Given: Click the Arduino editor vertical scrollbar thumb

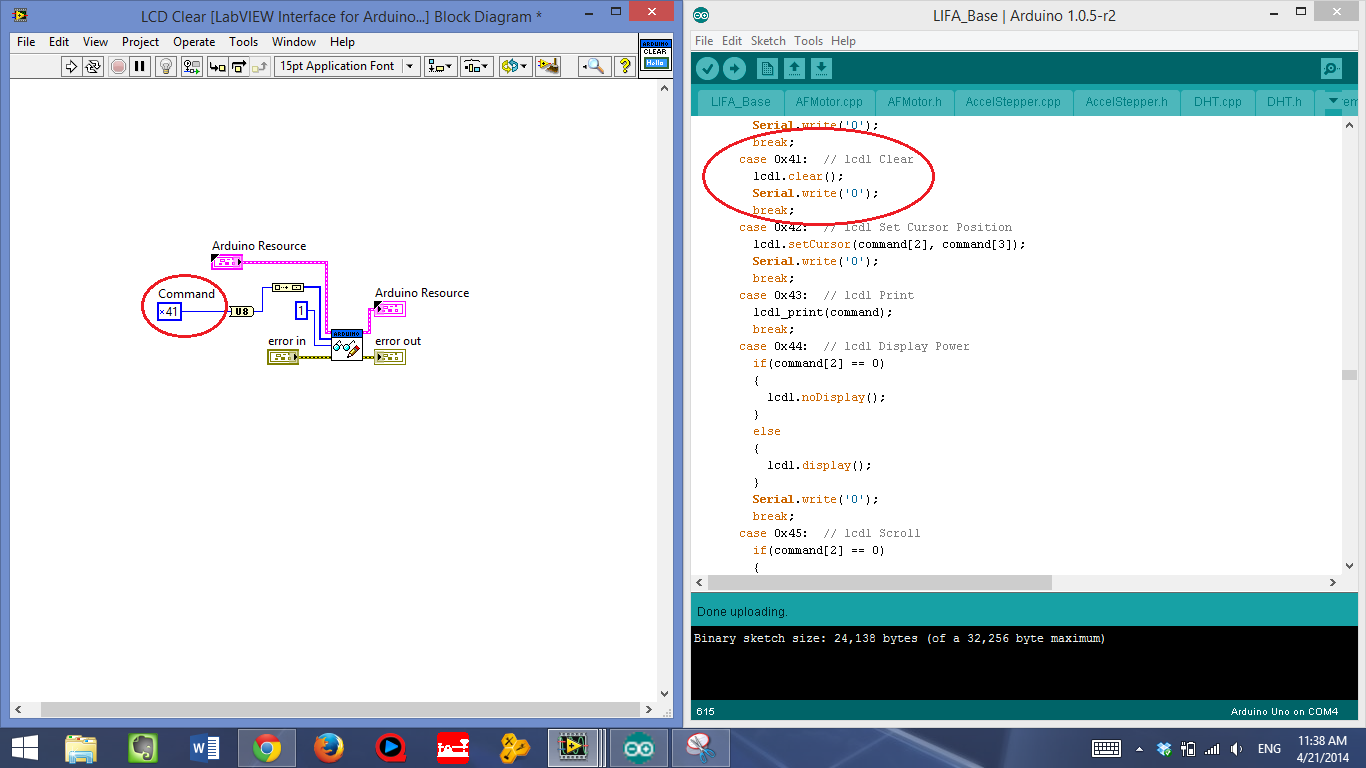Looking at the screenshot, I should click(1349, 375).
